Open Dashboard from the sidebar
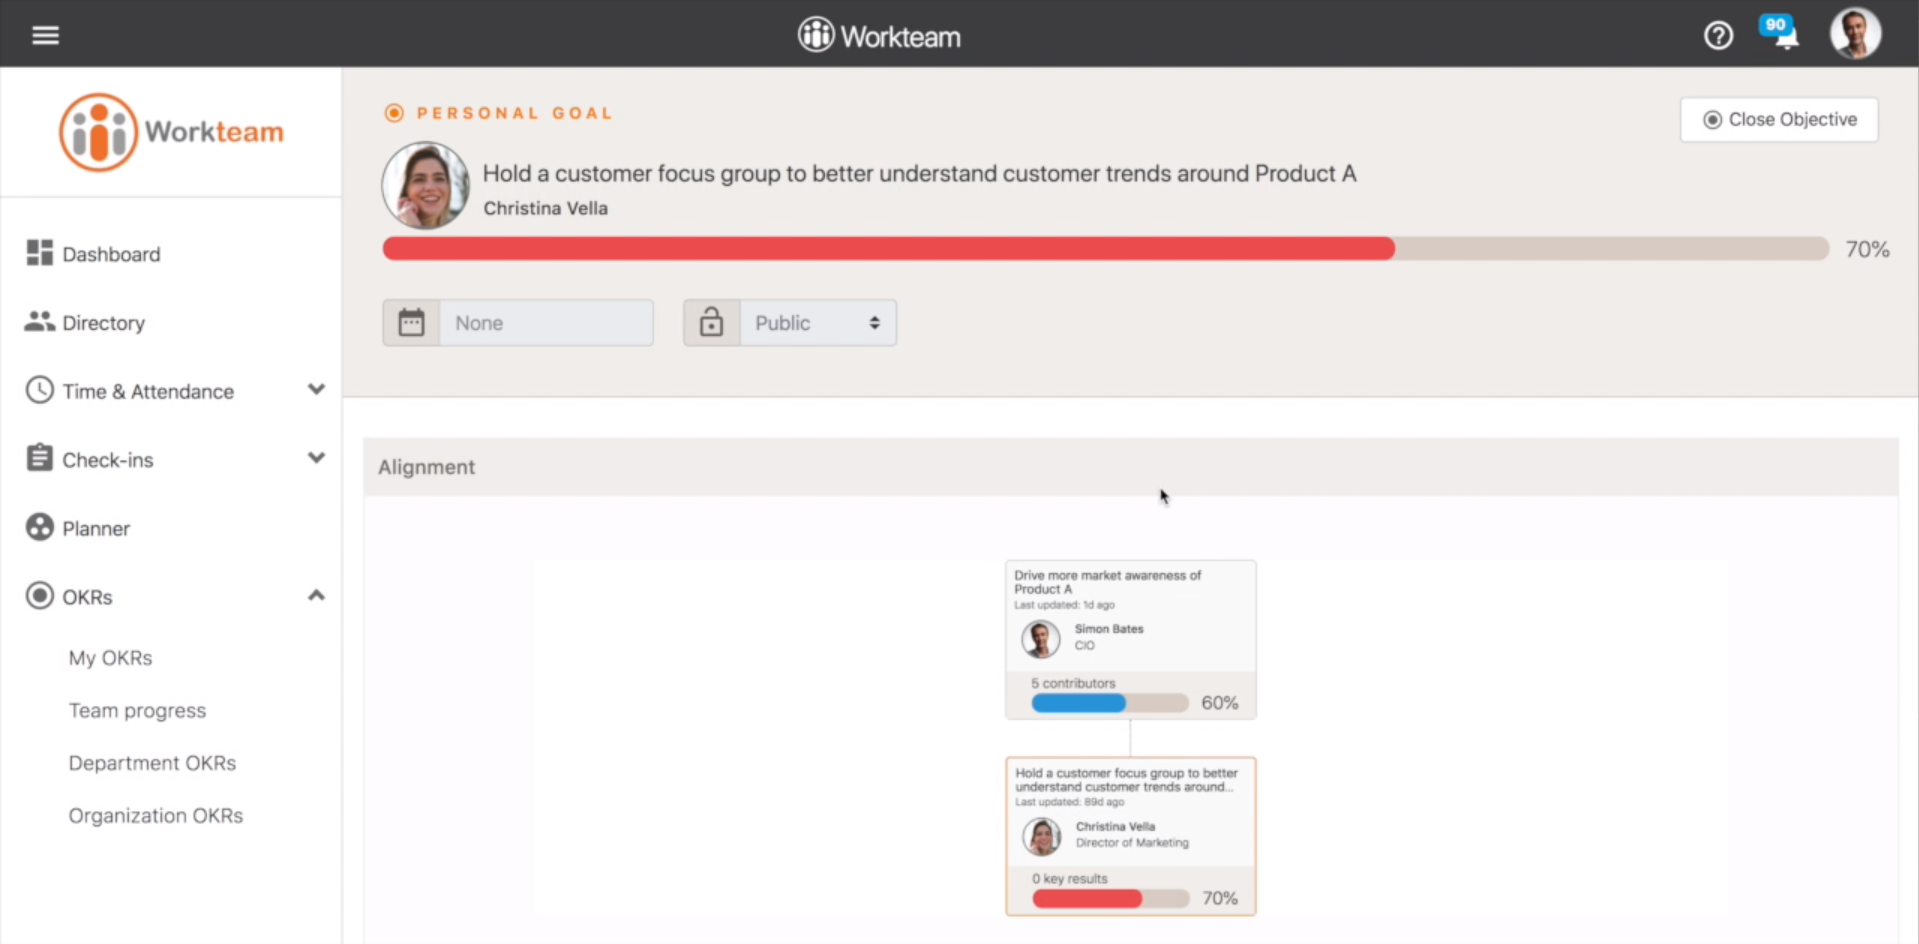Viewport: 1919px width, 944px height. (x=110, y=254)
